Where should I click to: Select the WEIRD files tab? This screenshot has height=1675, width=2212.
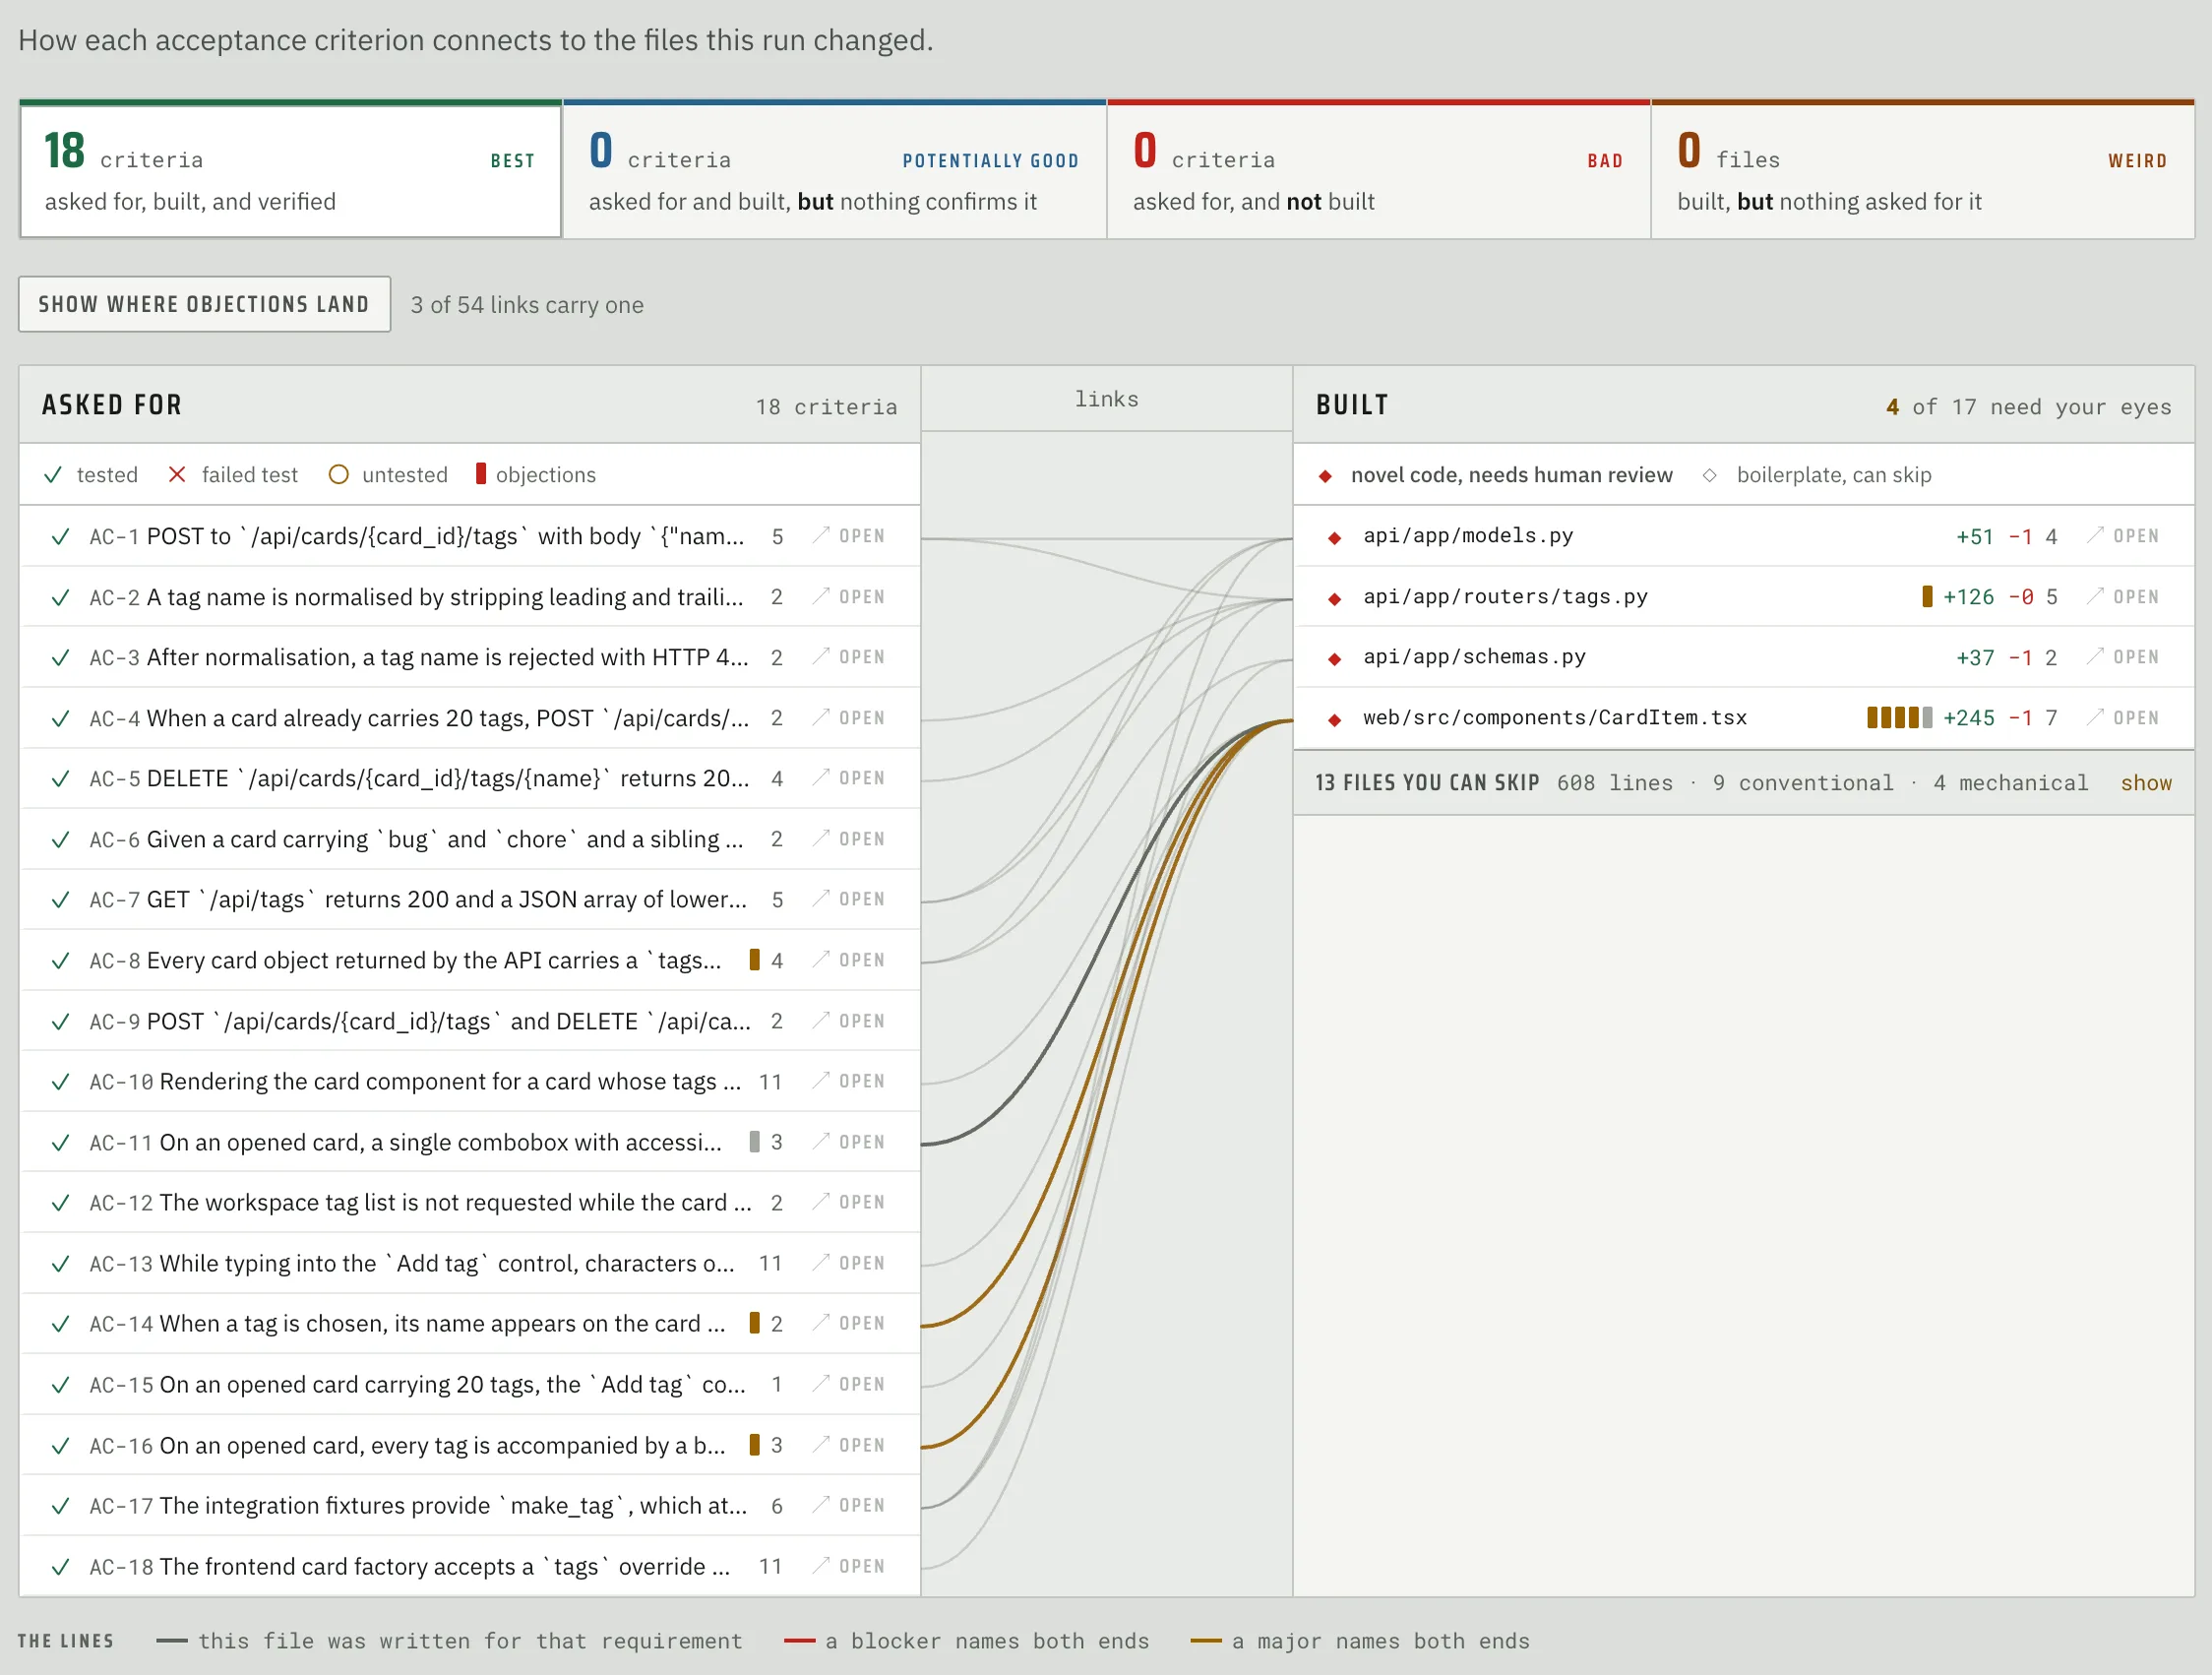tap(1922, 171)
